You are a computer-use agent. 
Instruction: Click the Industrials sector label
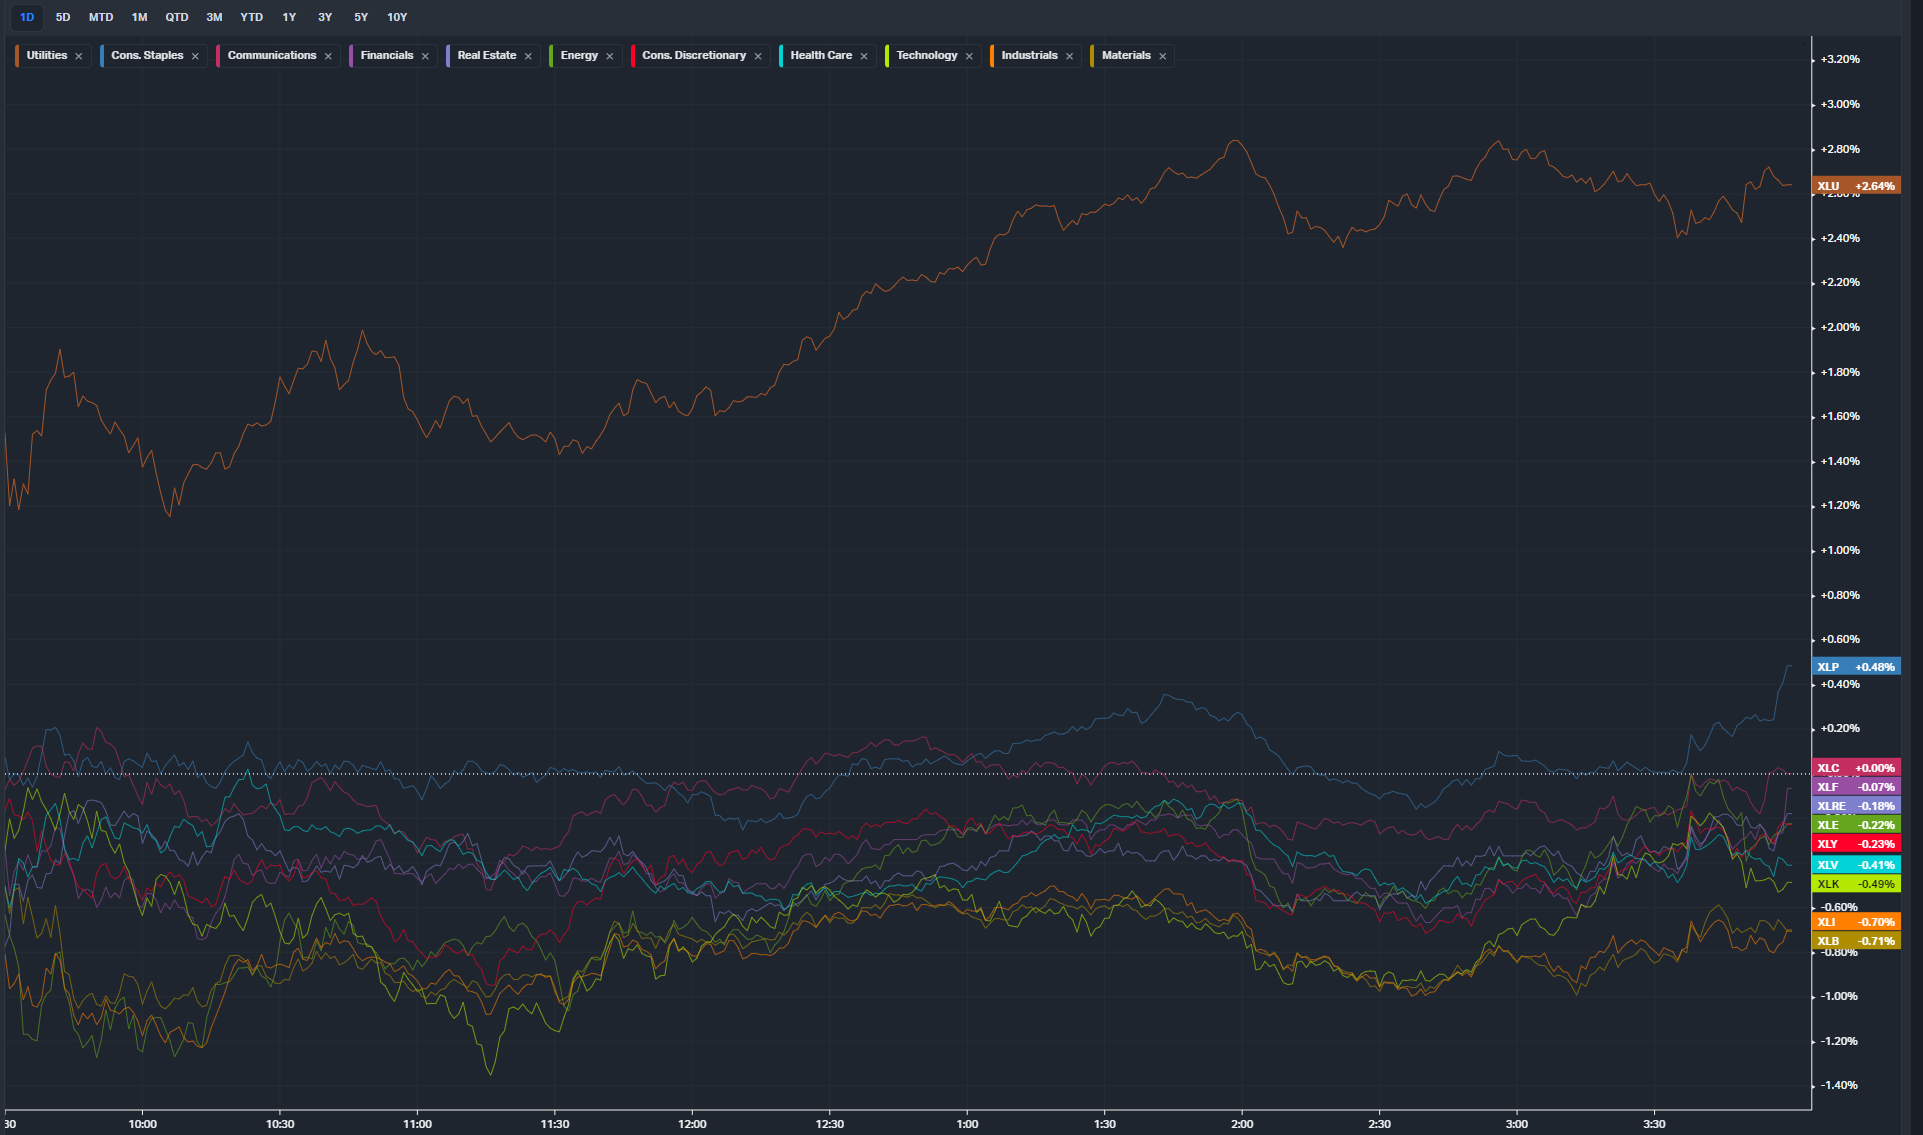tap(1029, 55)
